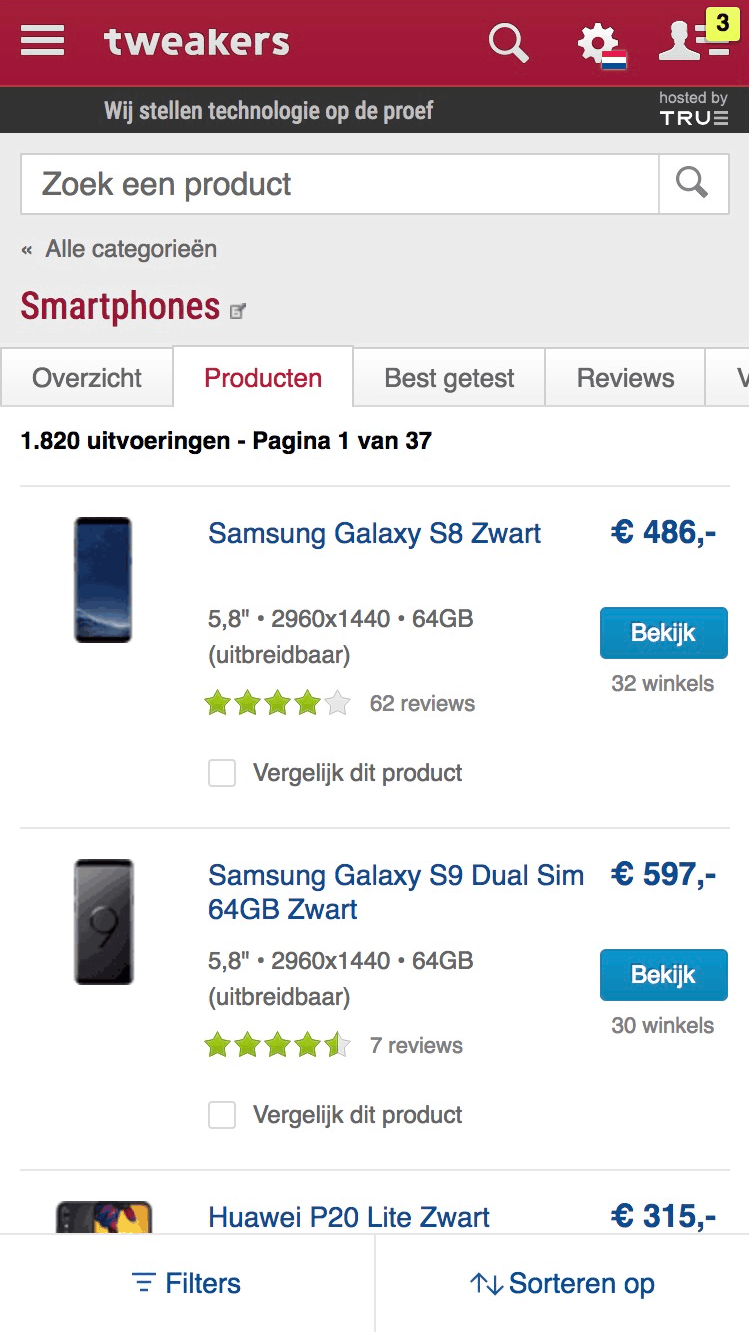
Task: Open the Sorteren op sorting options
Action: [562, 1283]
